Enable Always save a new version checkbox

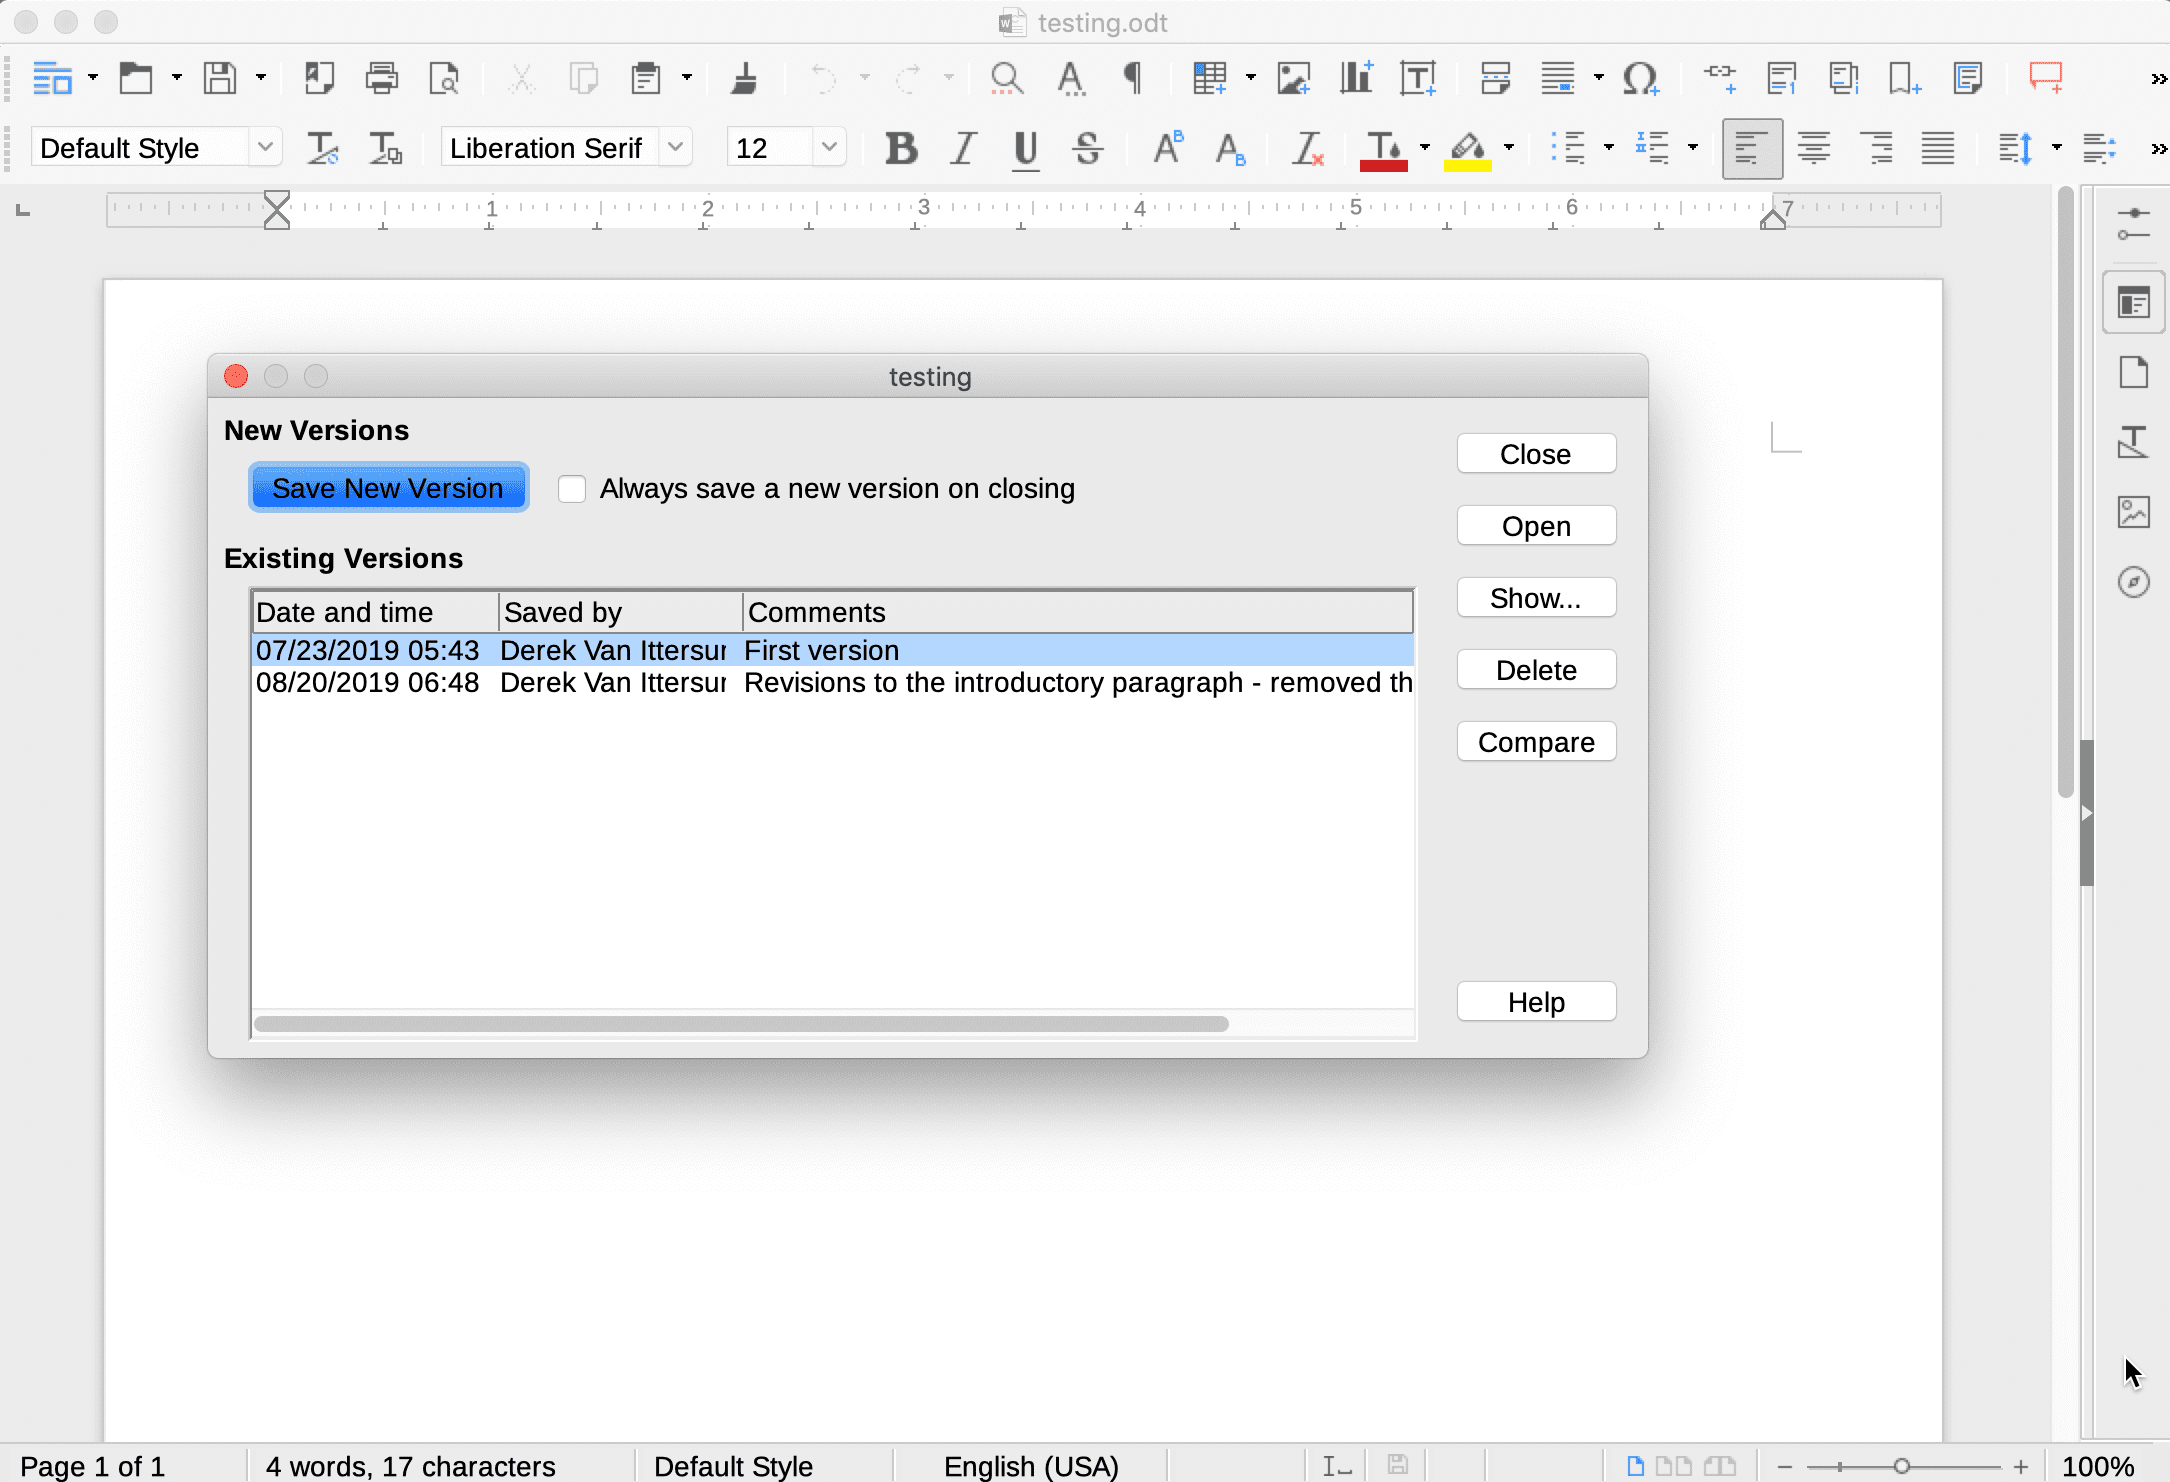[572, 489]
